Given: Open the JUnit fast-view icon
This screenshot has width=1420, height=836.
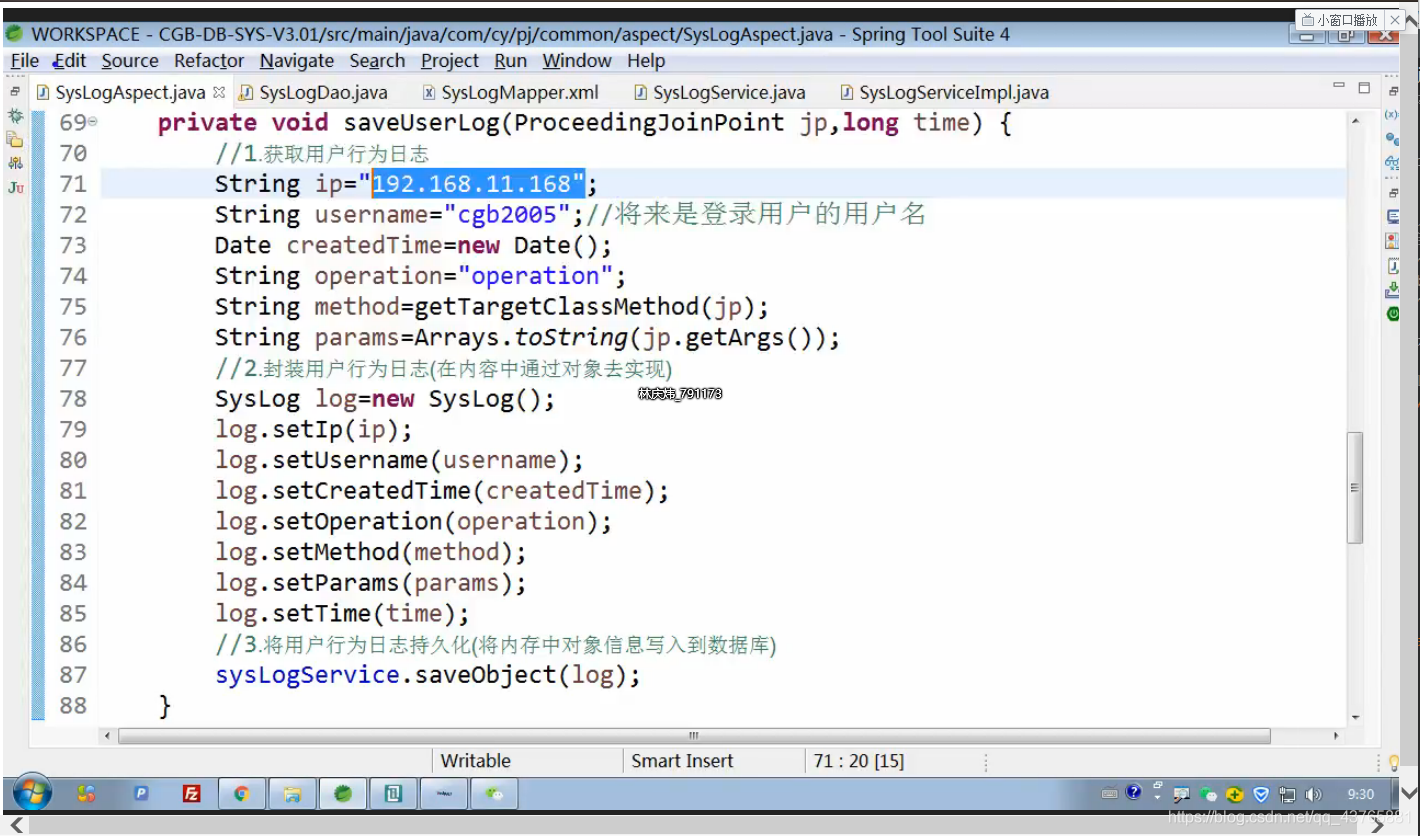Looking at the screenshot, I should [15, 187].
